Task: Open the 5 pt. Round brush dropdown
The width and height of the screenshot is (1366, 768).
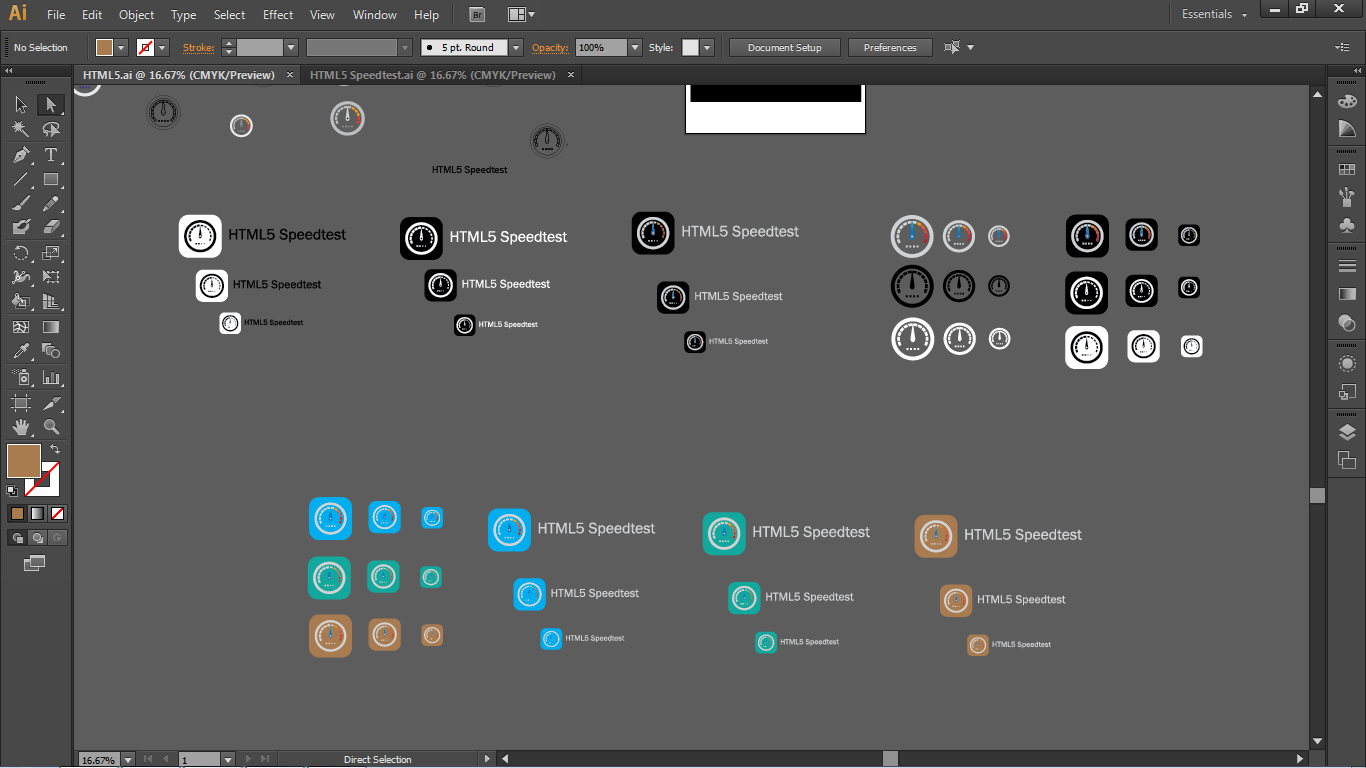Action: click(x=516, y=48)
